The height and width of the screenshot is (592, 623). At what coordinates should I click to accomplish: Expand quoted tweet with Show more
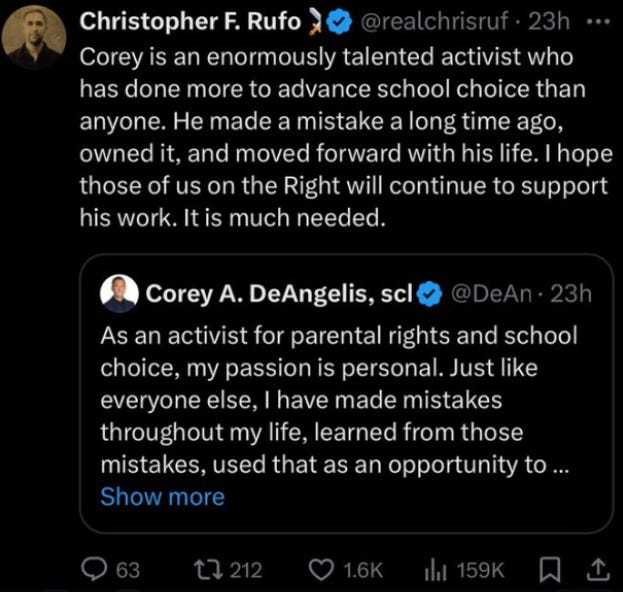click(162, 497)
